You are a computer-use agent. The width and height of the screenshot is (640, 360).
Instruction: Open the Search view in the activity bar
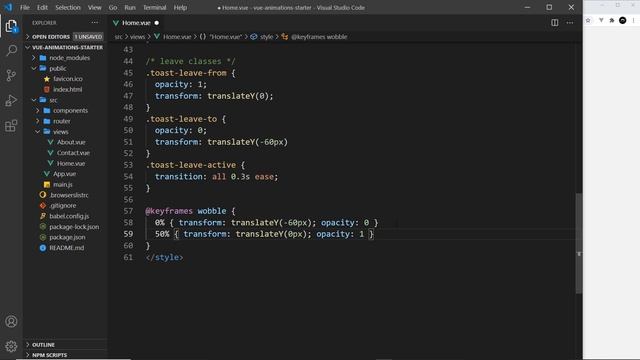tap(11, 51)
